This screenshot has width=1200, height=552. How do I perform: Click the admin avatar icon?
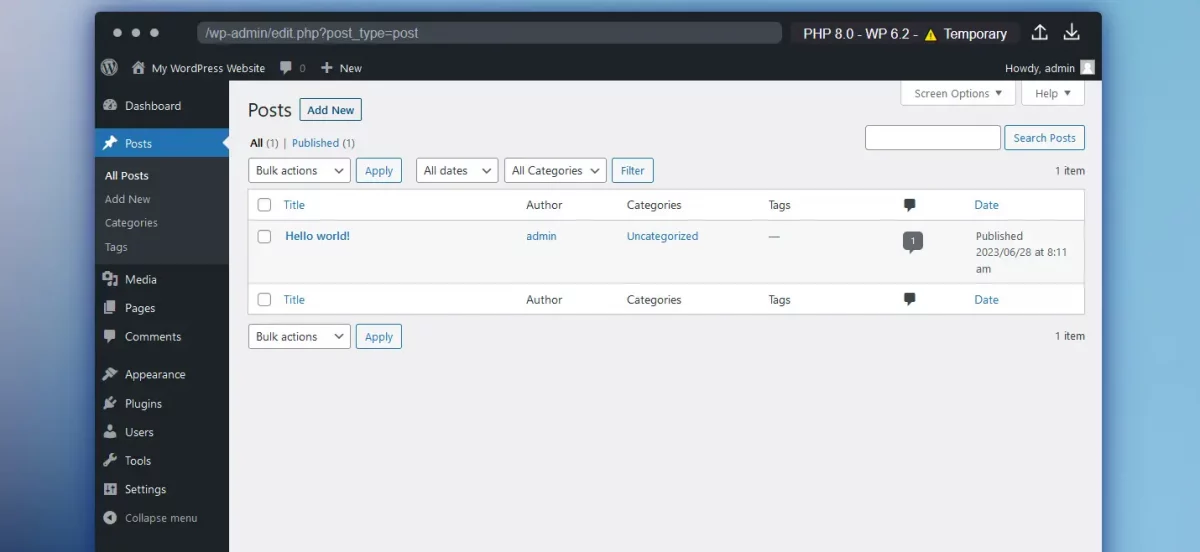click(x=1087, y=68)
